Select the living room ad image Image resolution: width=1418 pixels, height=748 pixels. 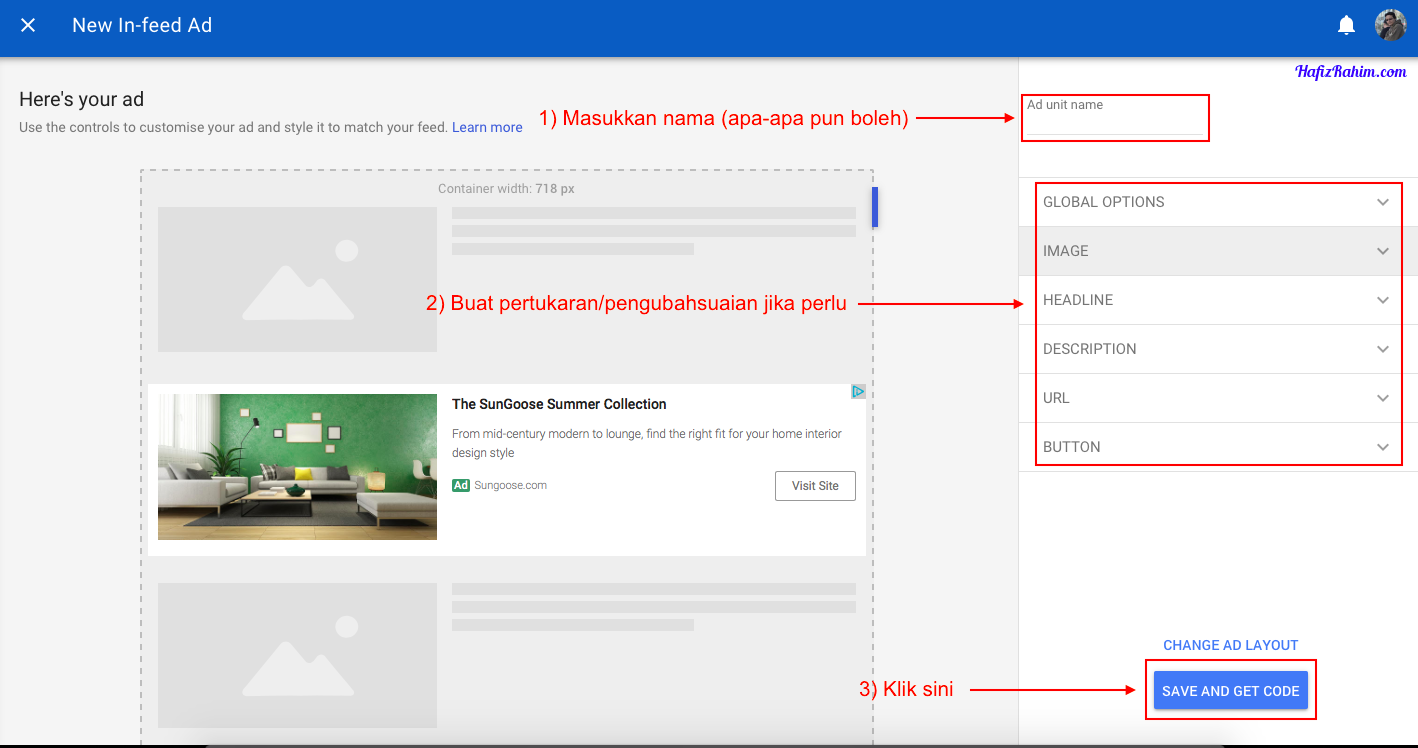(297, 466)
